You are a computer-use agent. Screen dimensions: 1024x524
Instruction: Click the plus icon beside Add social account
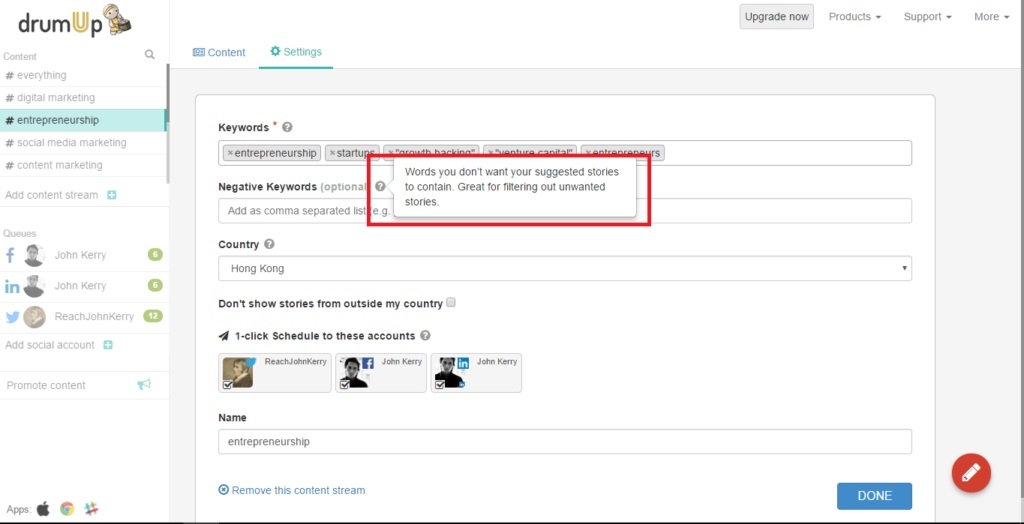point(108,345)
